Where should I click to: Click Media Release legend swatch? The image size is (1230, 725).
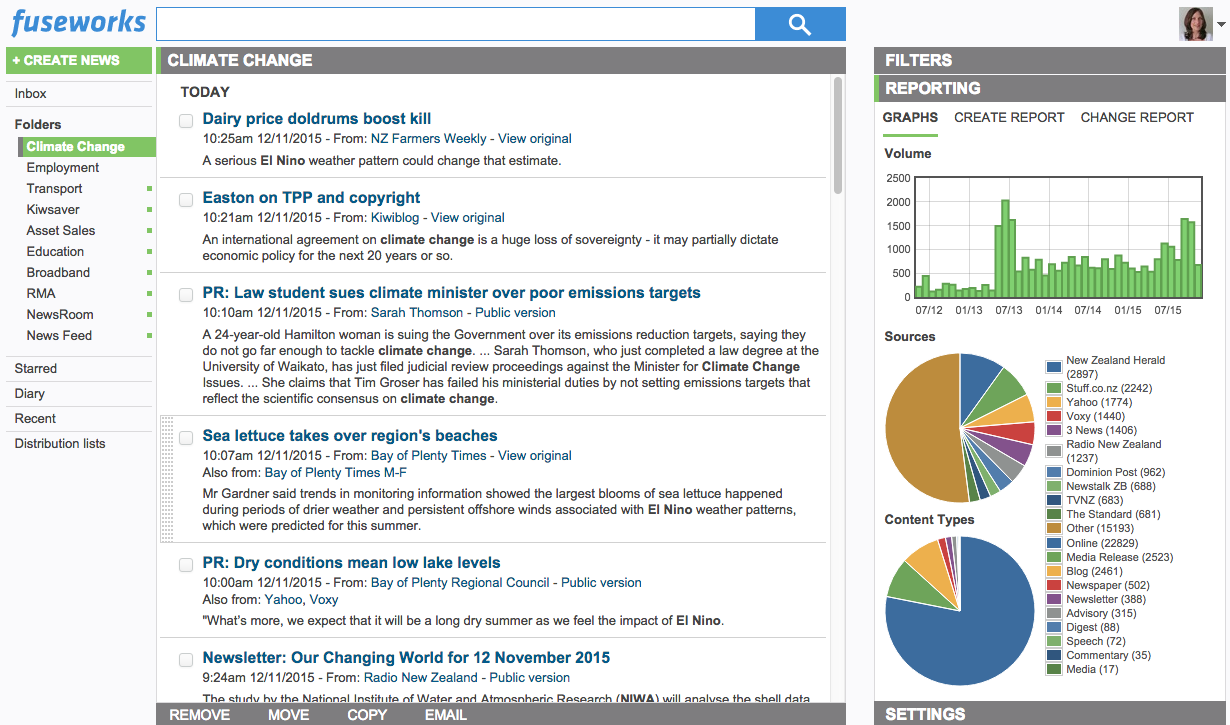pos(1054,557)
